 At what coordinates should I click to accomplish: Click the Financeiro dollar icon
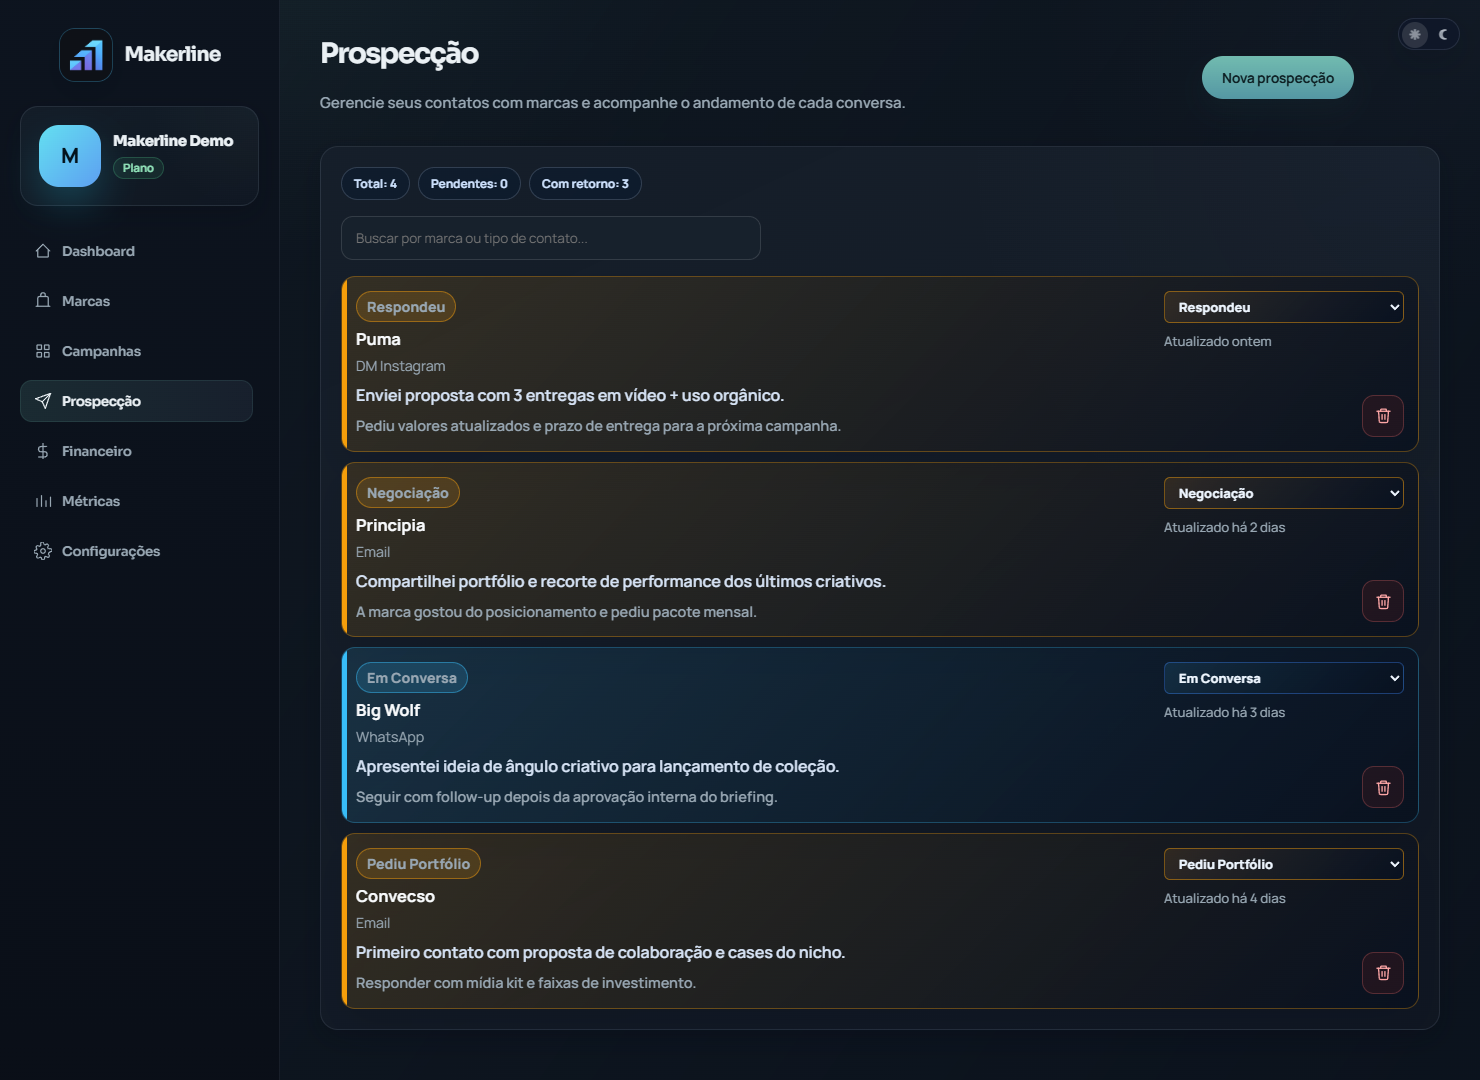point(43,451)
